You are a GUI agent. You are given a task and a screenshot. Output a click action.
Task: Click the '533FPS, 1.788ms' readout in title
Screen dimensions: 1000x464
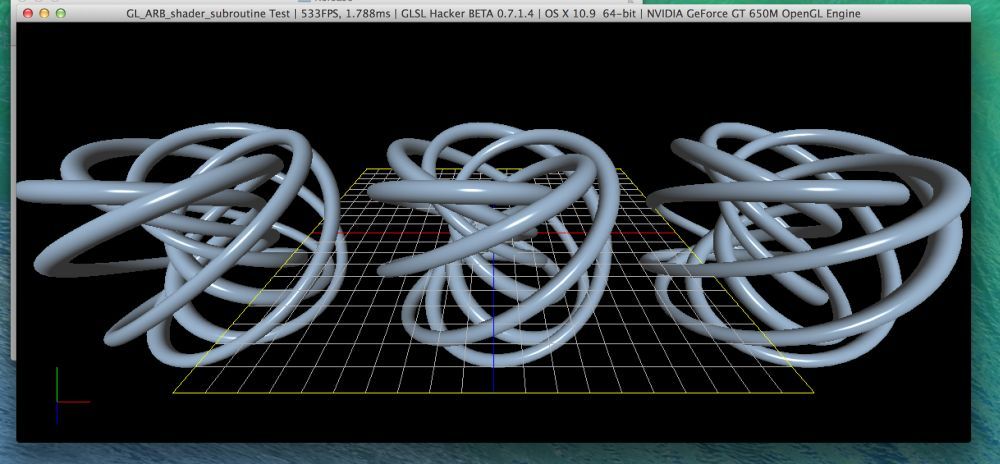coord(347,13)
